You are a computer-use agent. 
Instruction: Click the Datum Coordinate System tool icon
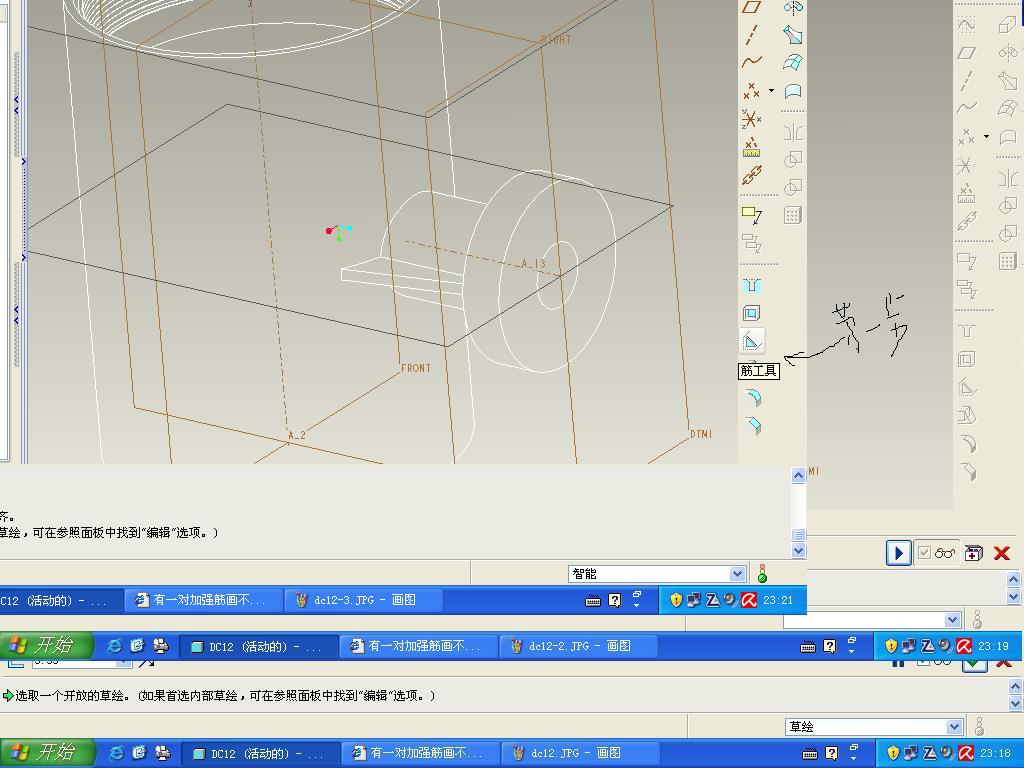click(x=752, y=119)
